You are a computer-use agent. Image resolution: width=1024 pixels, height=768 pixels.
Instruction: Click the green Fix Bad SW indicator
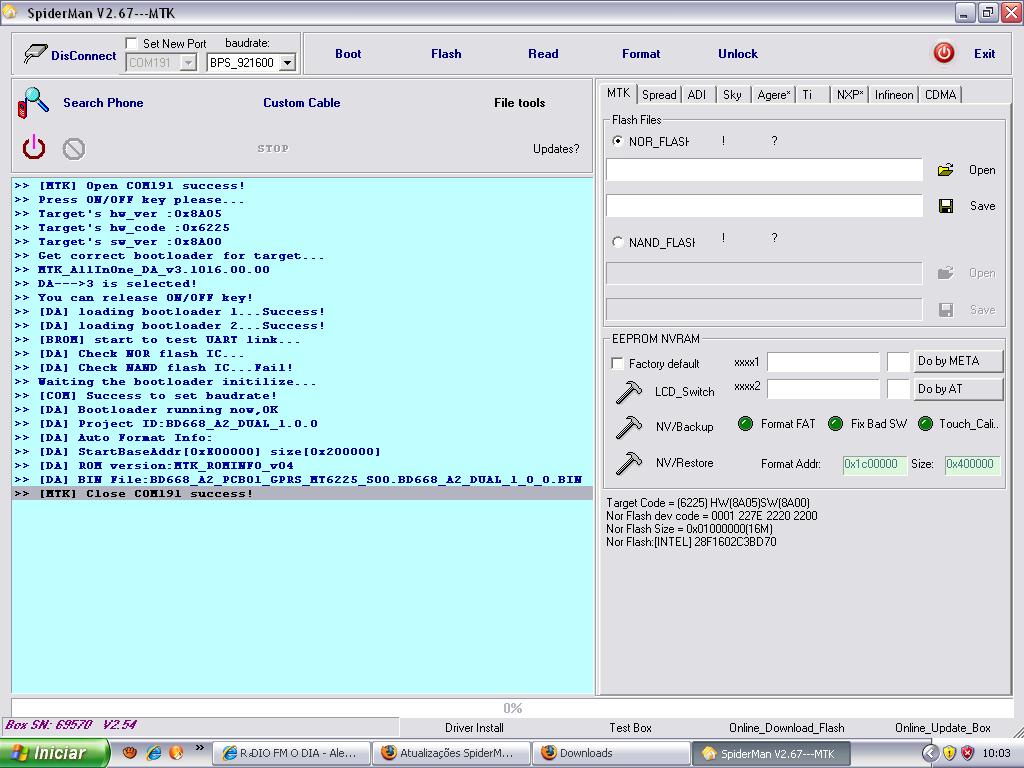point(835,424)
